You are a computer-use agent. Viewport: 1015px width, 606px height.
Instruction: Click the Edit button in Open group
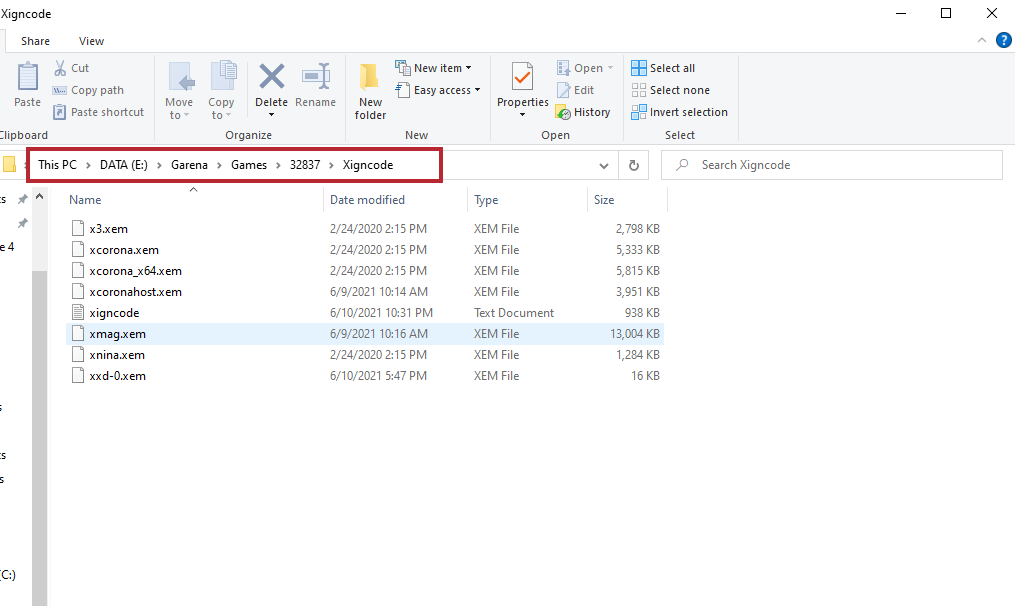click(x=575, y=90)
